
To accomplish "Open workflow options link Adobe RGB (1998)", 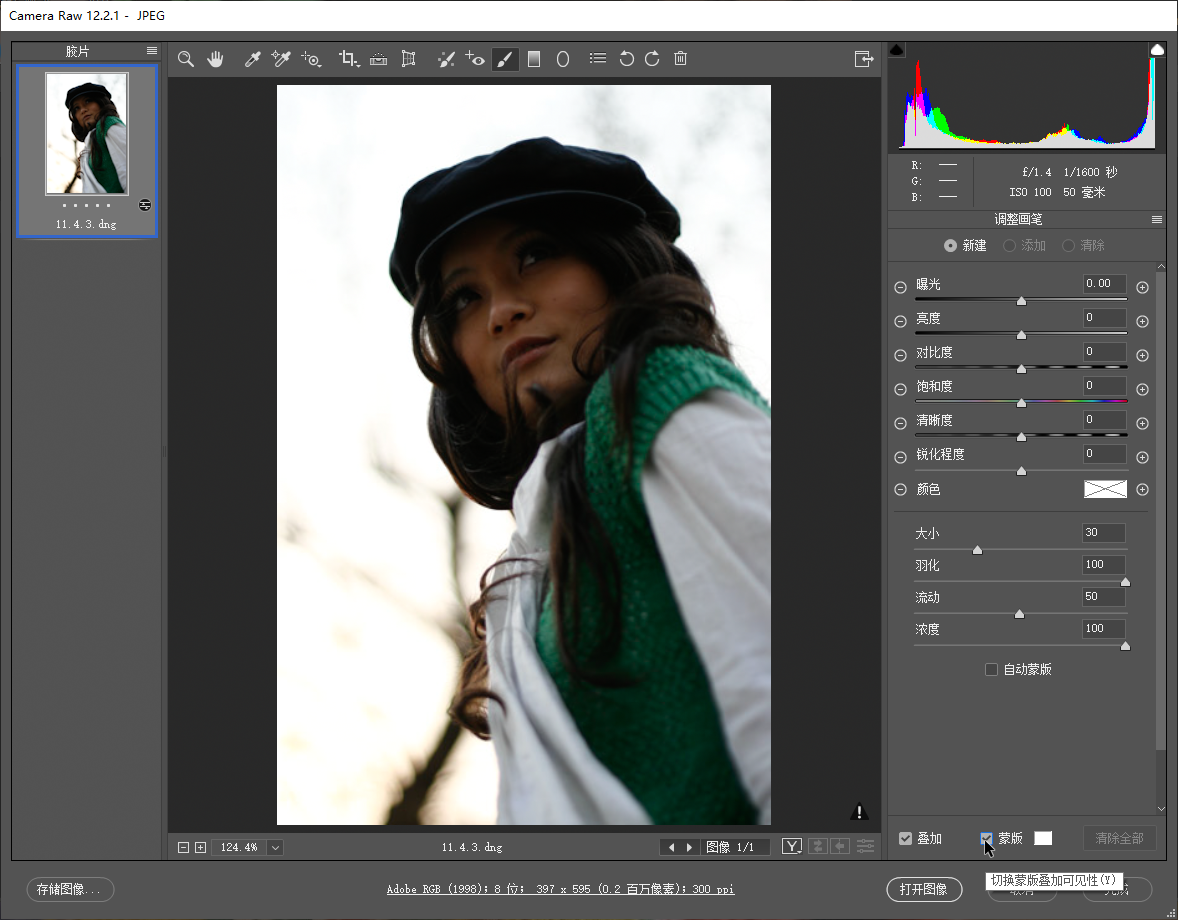I will [x=560, y=889].
